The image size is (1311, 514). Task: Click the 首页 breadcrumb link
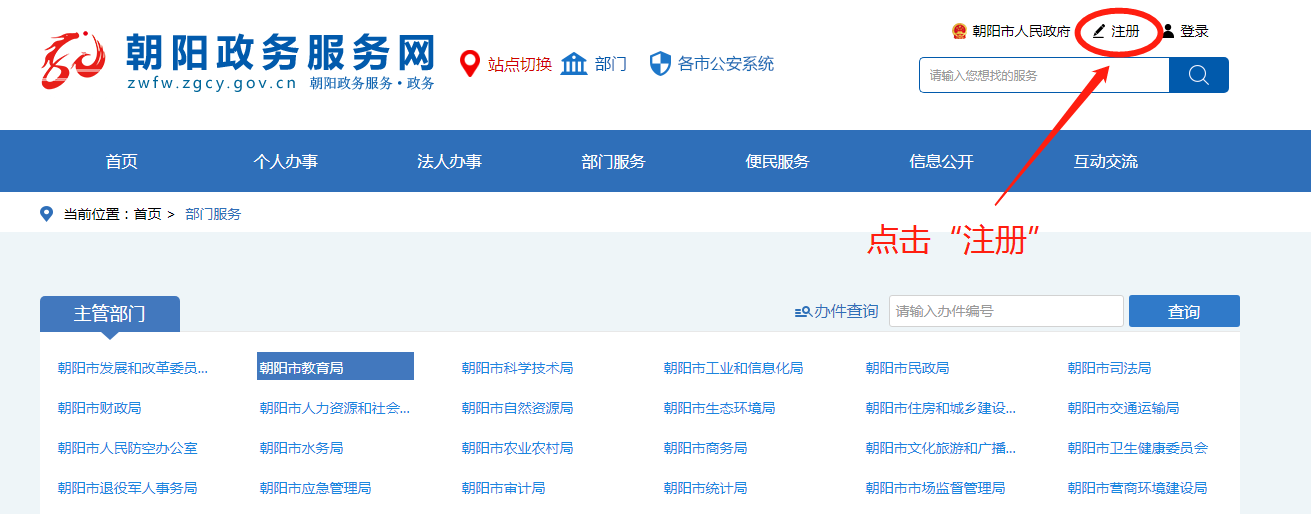pos(148,214)
